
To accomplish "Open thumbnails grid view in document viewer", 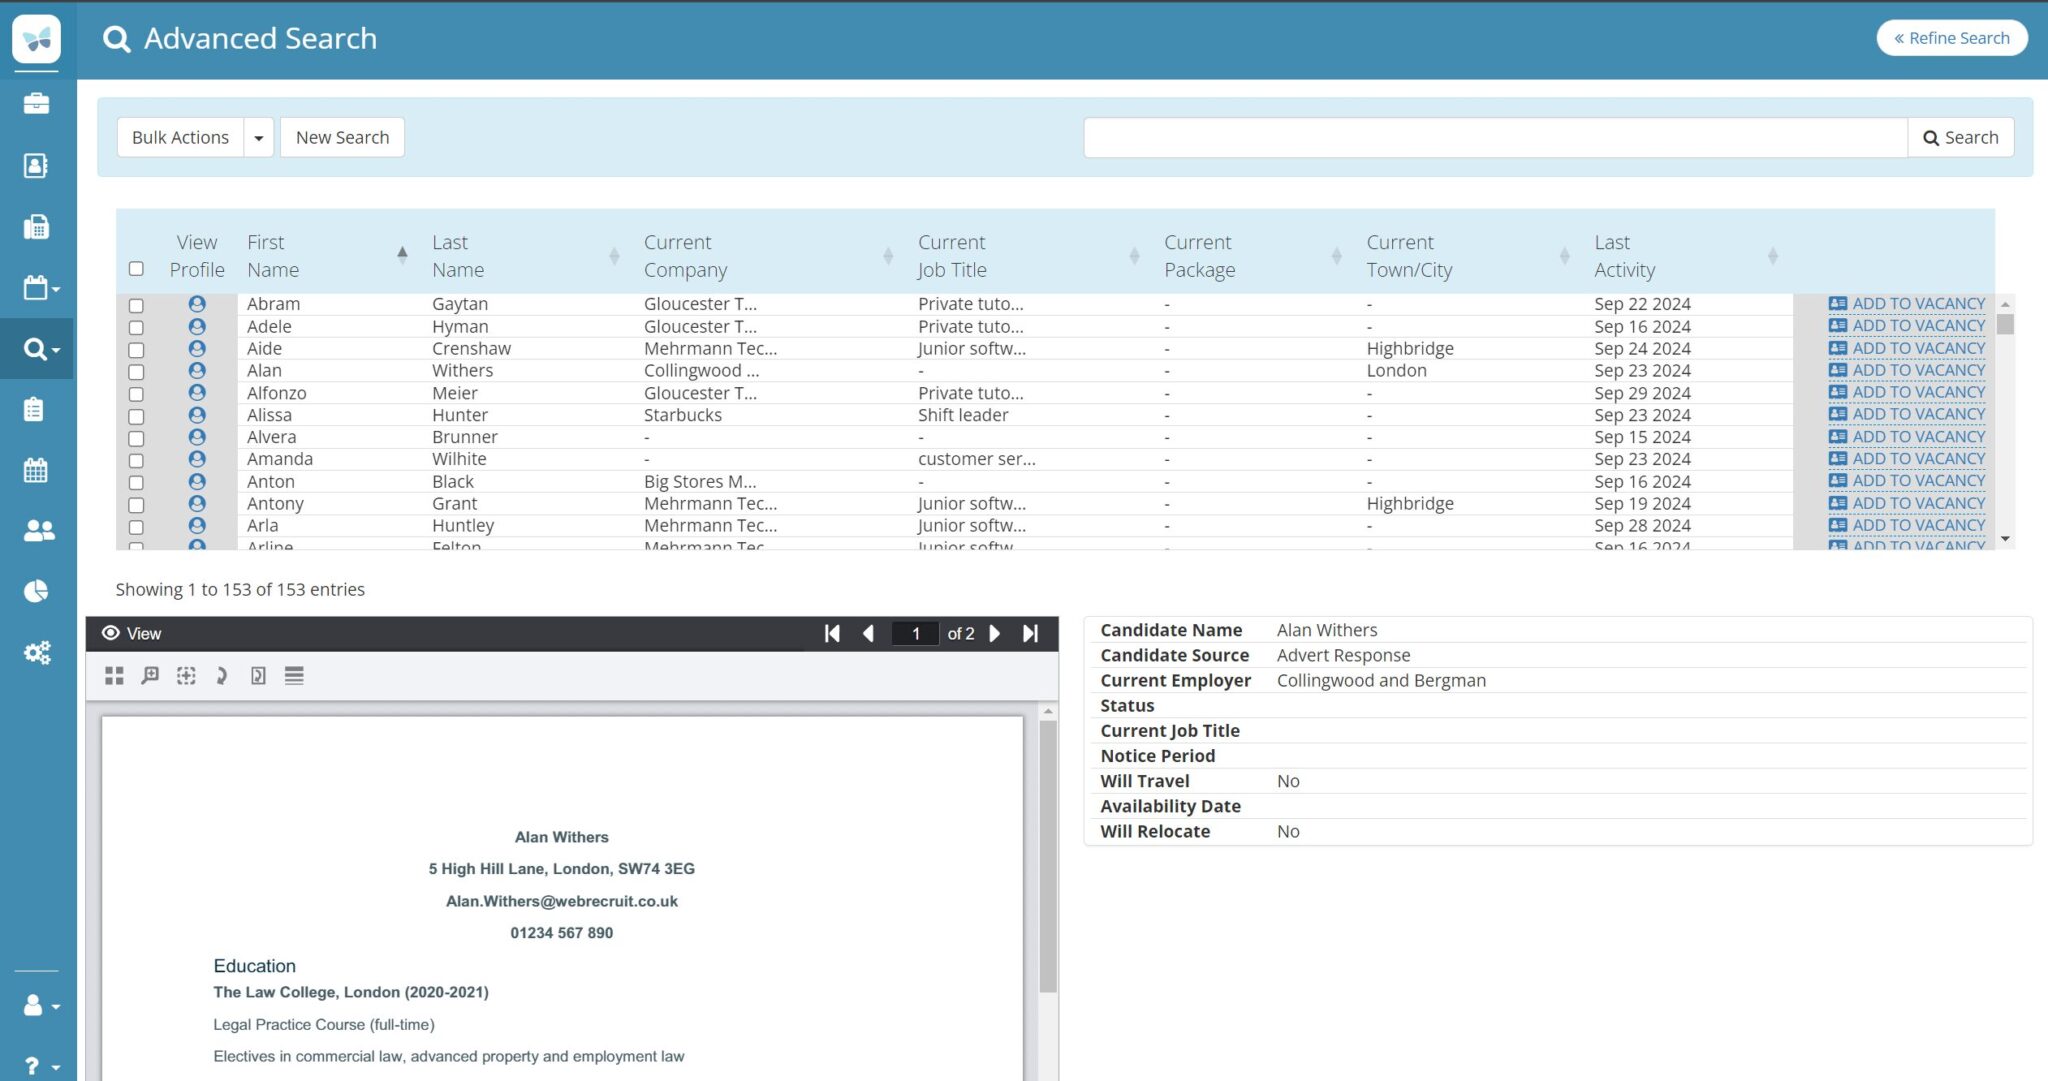I will pyautogui.click(x=114, y=676).
